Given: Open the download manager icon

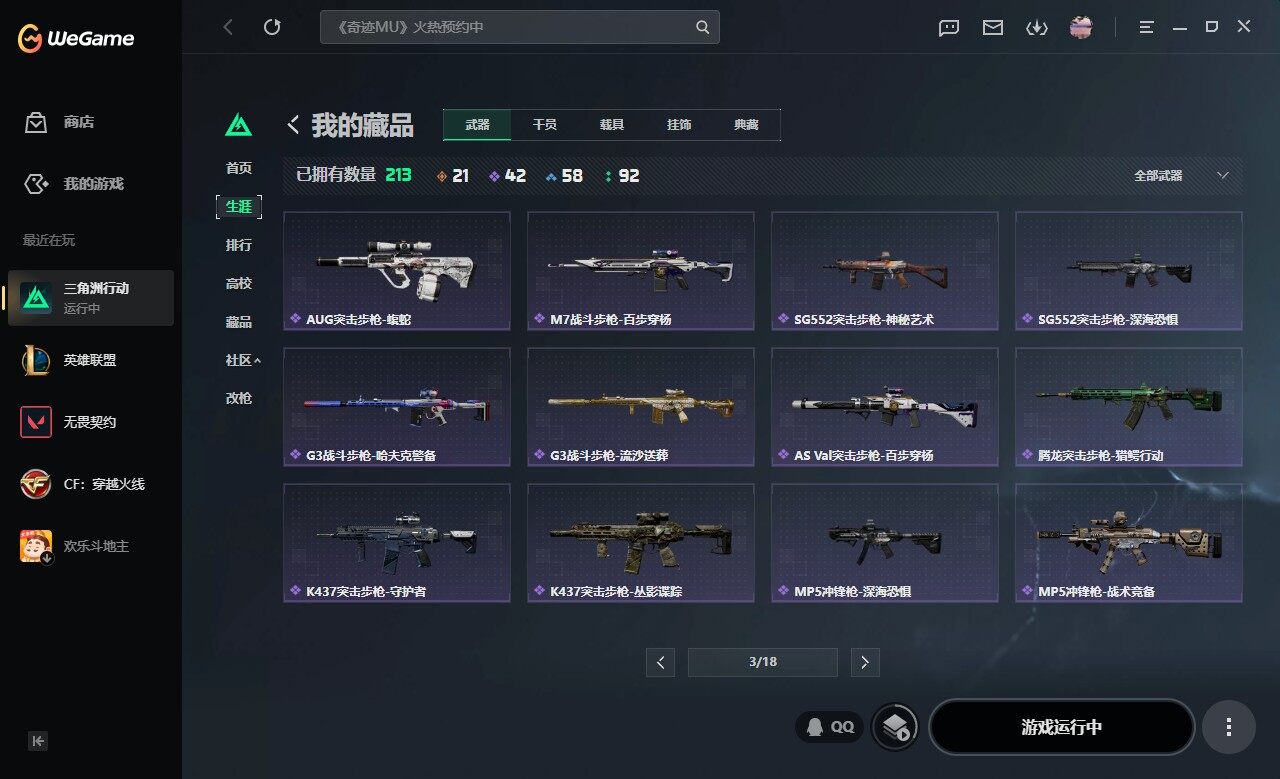Looking at the screenshot, I should coord(1037,28).
